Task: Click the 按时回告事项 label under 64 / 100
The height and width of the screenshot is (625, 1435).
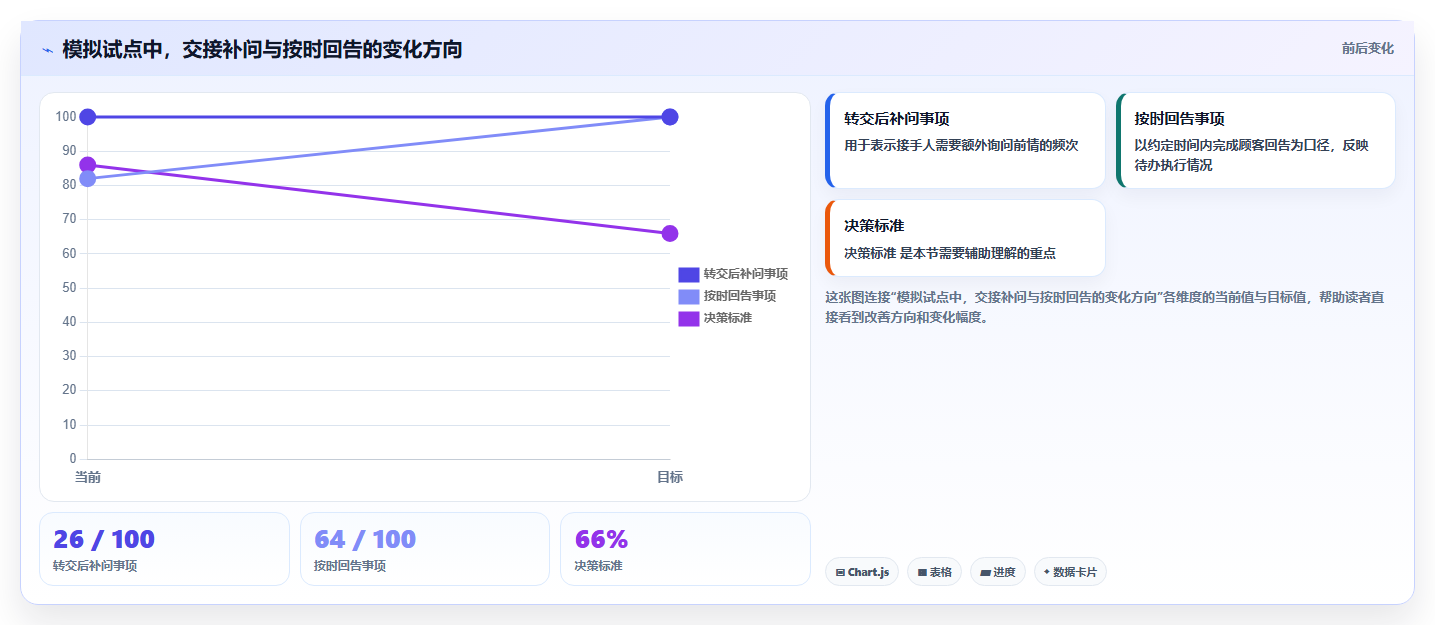Action: click(350, 566)
